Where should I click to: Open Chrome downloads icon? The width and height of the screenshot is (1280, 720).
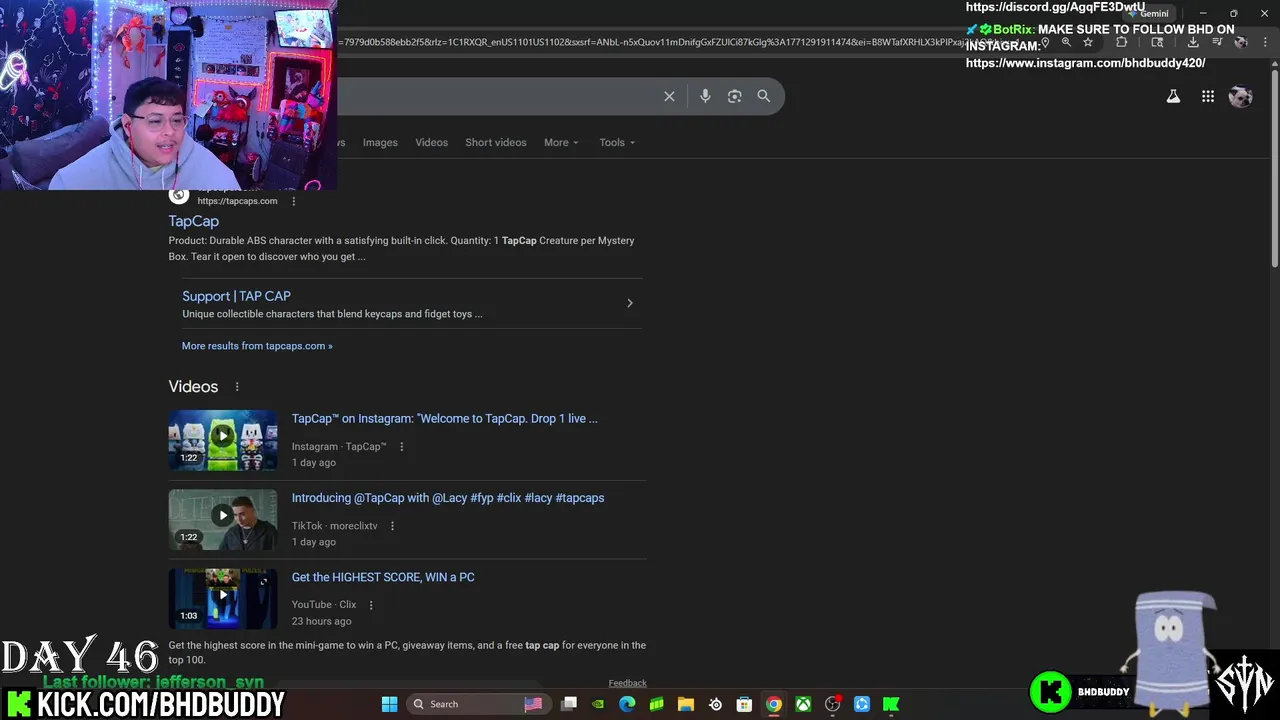(1193, 42)
